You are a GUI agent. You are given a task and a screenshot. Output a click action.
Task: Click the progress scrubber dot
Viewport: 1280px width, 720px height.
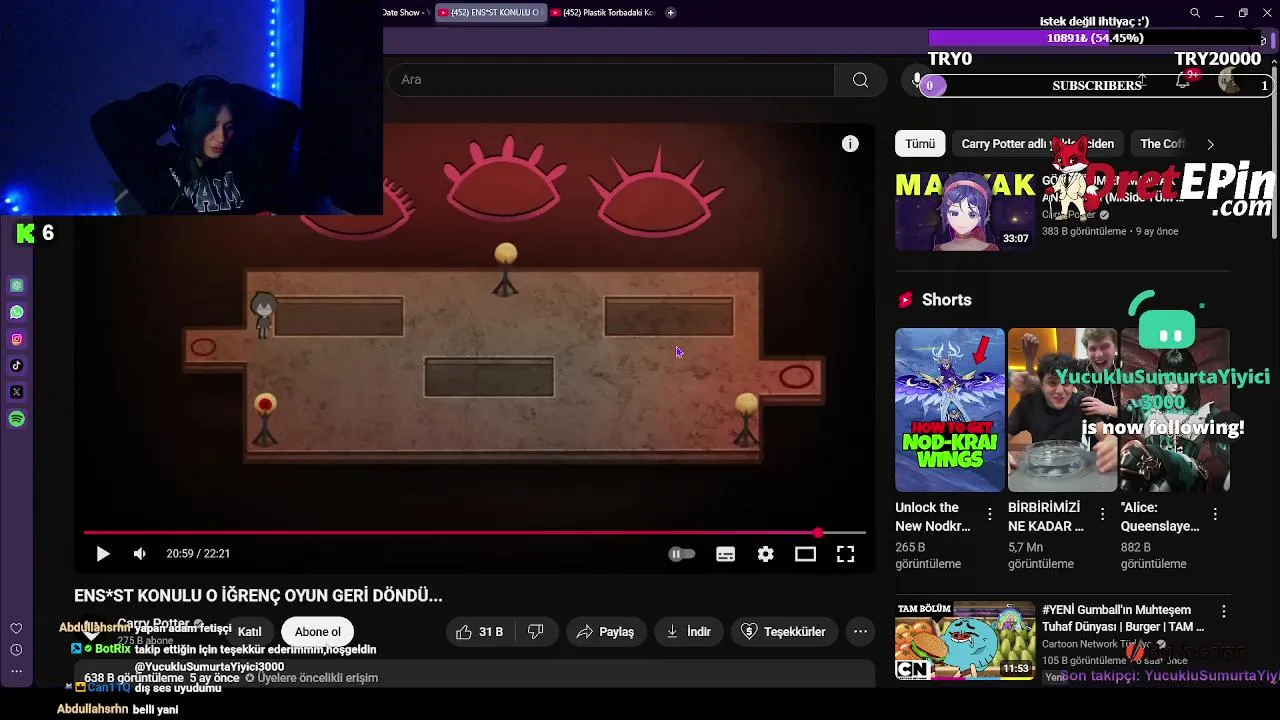818,533
